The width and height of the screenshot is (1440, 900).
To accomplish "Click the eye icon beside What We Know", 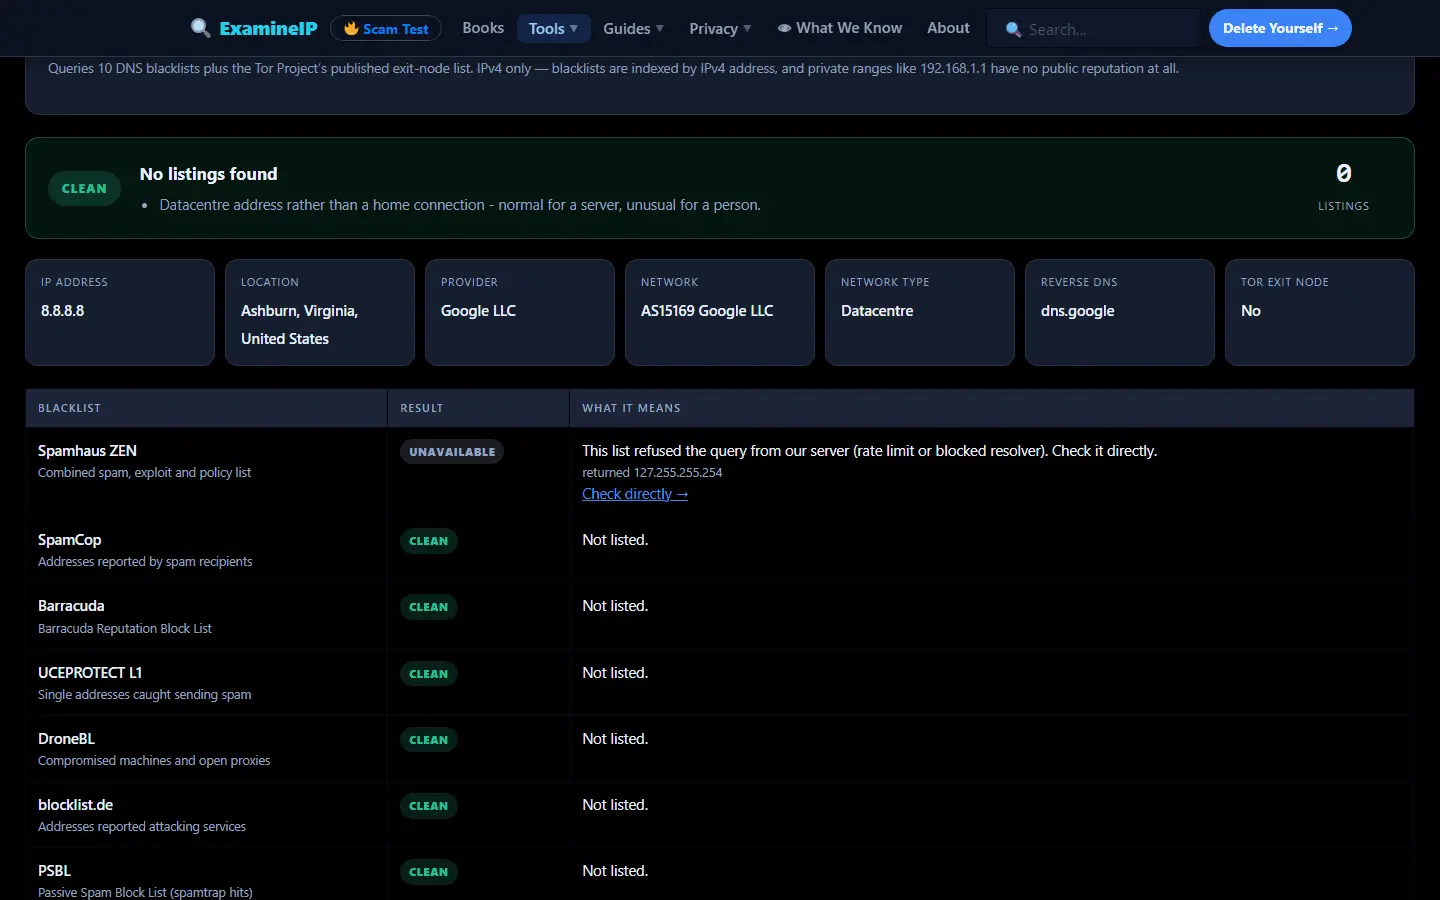I will 784,28.
